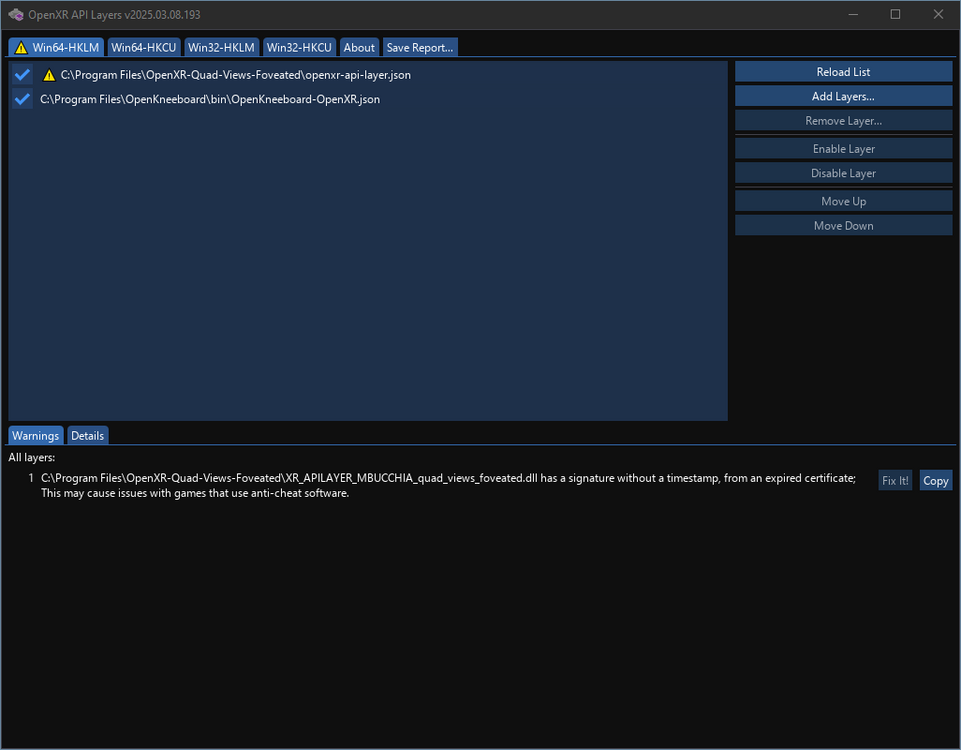Click the Disable Layer button

tap(843, 173)
